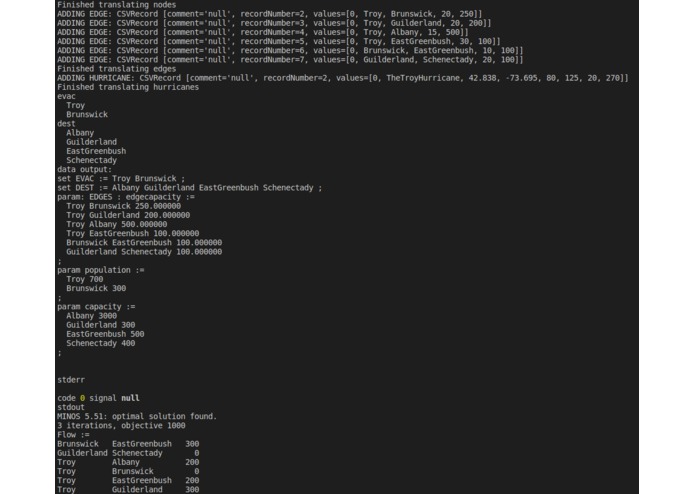
Task: Select the ADDING EDGE recordNumber=4 Albany line
Action: click(263, 32)
